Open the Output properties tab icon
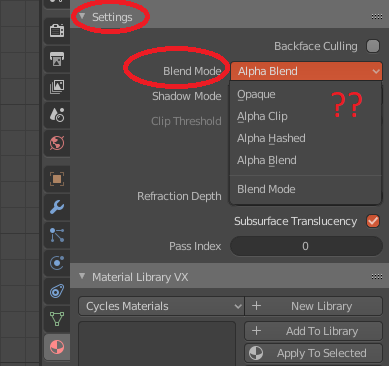 click(x=57, y=59)
